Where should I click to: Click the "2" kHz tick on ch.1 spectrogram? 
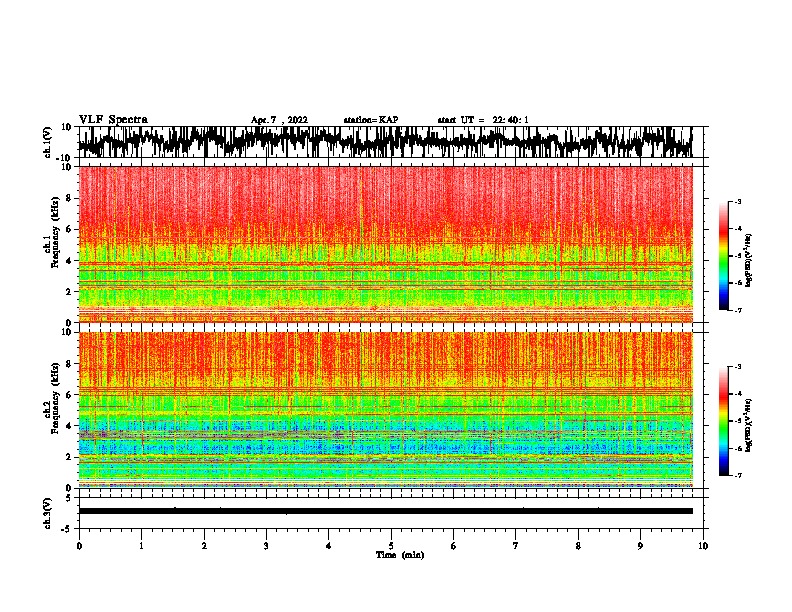tap(69, 291)
